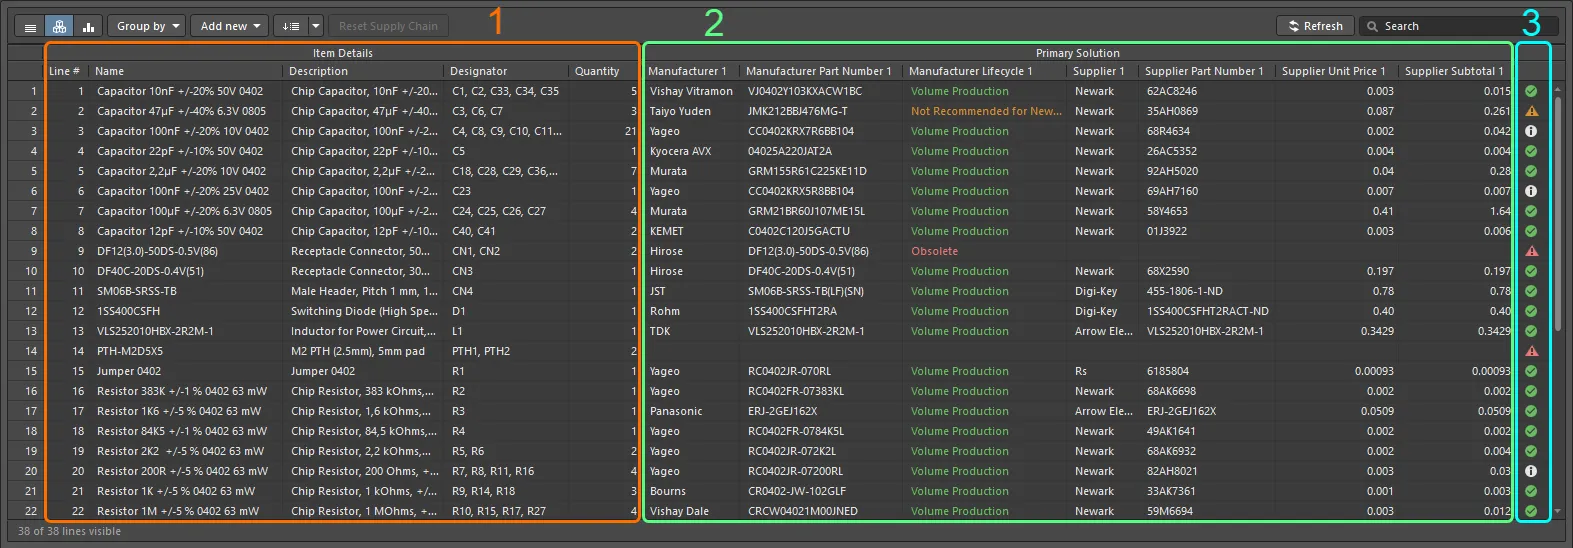Screen dimensions: 1573x548
Task: Select 'Vishay Dale' manufacturer cell
Action: pyautogui.click(x=692, y=511)
